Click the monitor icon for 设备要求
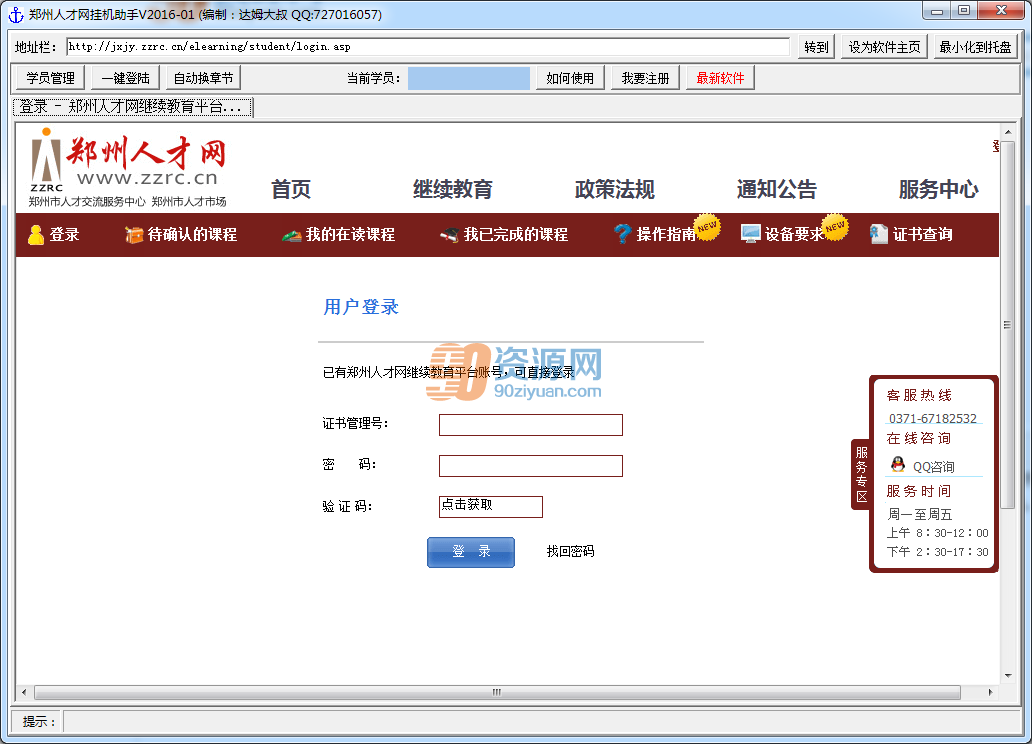The height and width of the screenshot is (744, 1032). (x=750, y=234)
